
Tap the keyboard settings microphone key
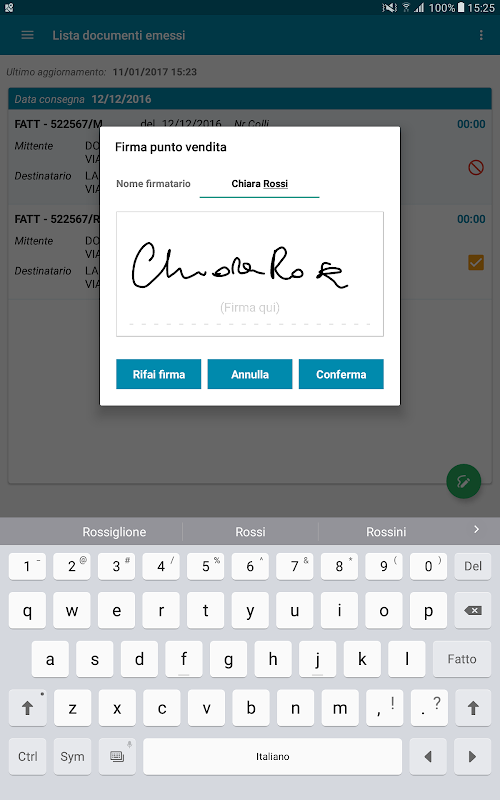click(x=117, y=756)
